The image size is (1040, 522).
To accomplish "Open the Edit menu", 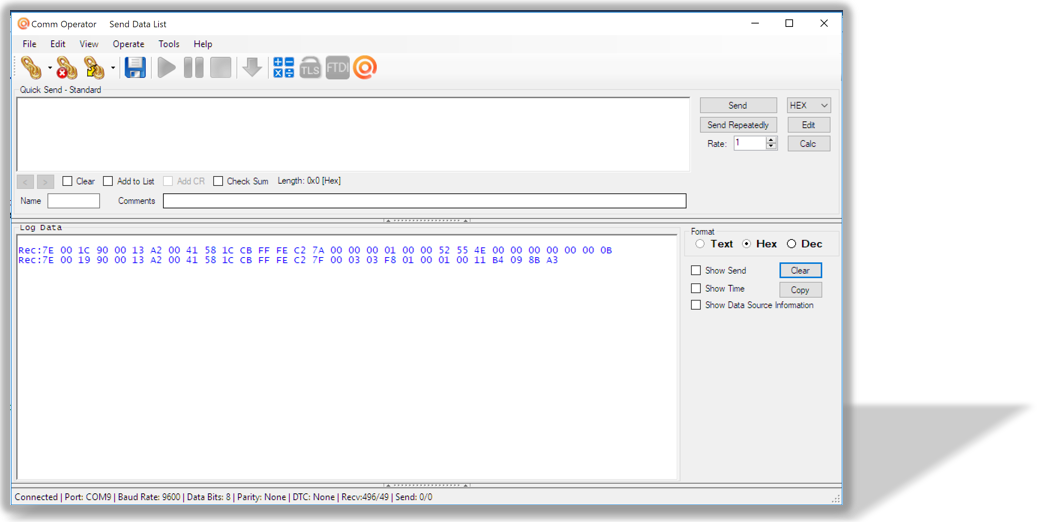I will click(58, 44).
